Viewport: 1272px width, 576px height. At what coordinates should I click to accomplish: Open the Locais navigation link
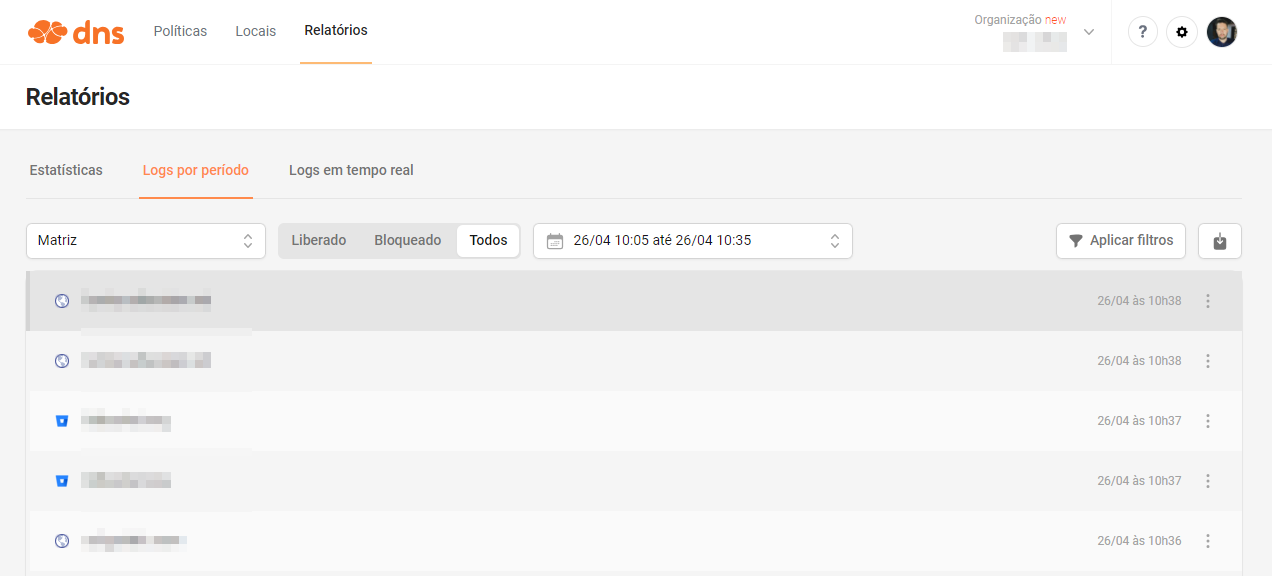pos(255,31)
